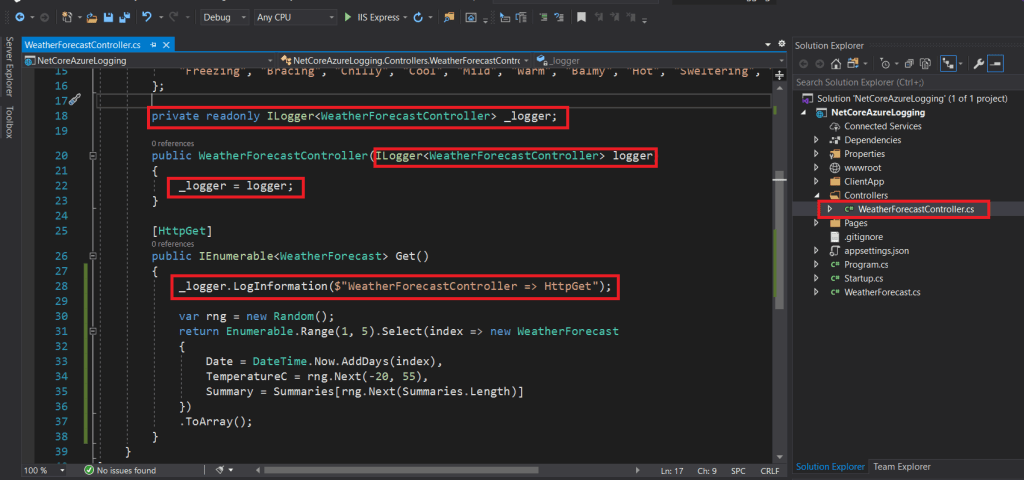Toggle the Preview Selected Items button
This screenshot has width=1024, height=480.
tap(996, 64)
